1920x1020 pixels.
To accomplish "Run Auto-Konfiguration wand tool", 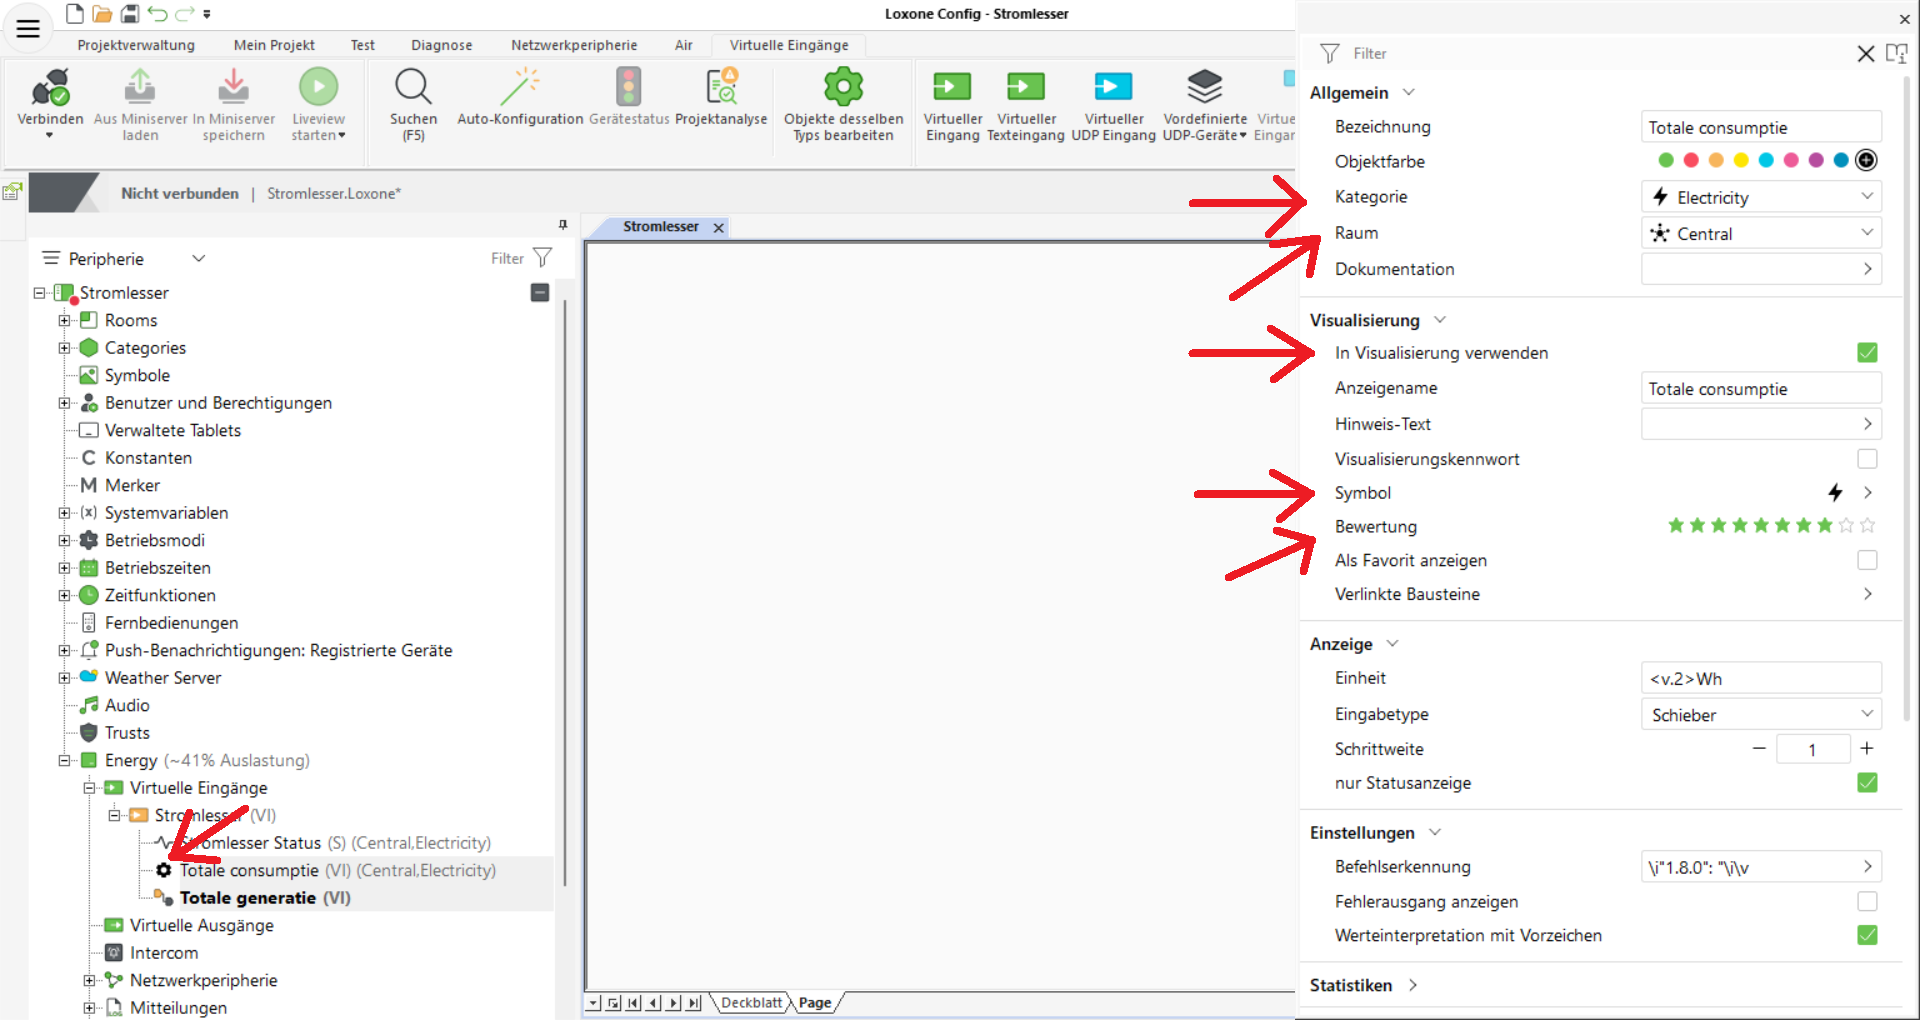I will (x=520, y=90).
